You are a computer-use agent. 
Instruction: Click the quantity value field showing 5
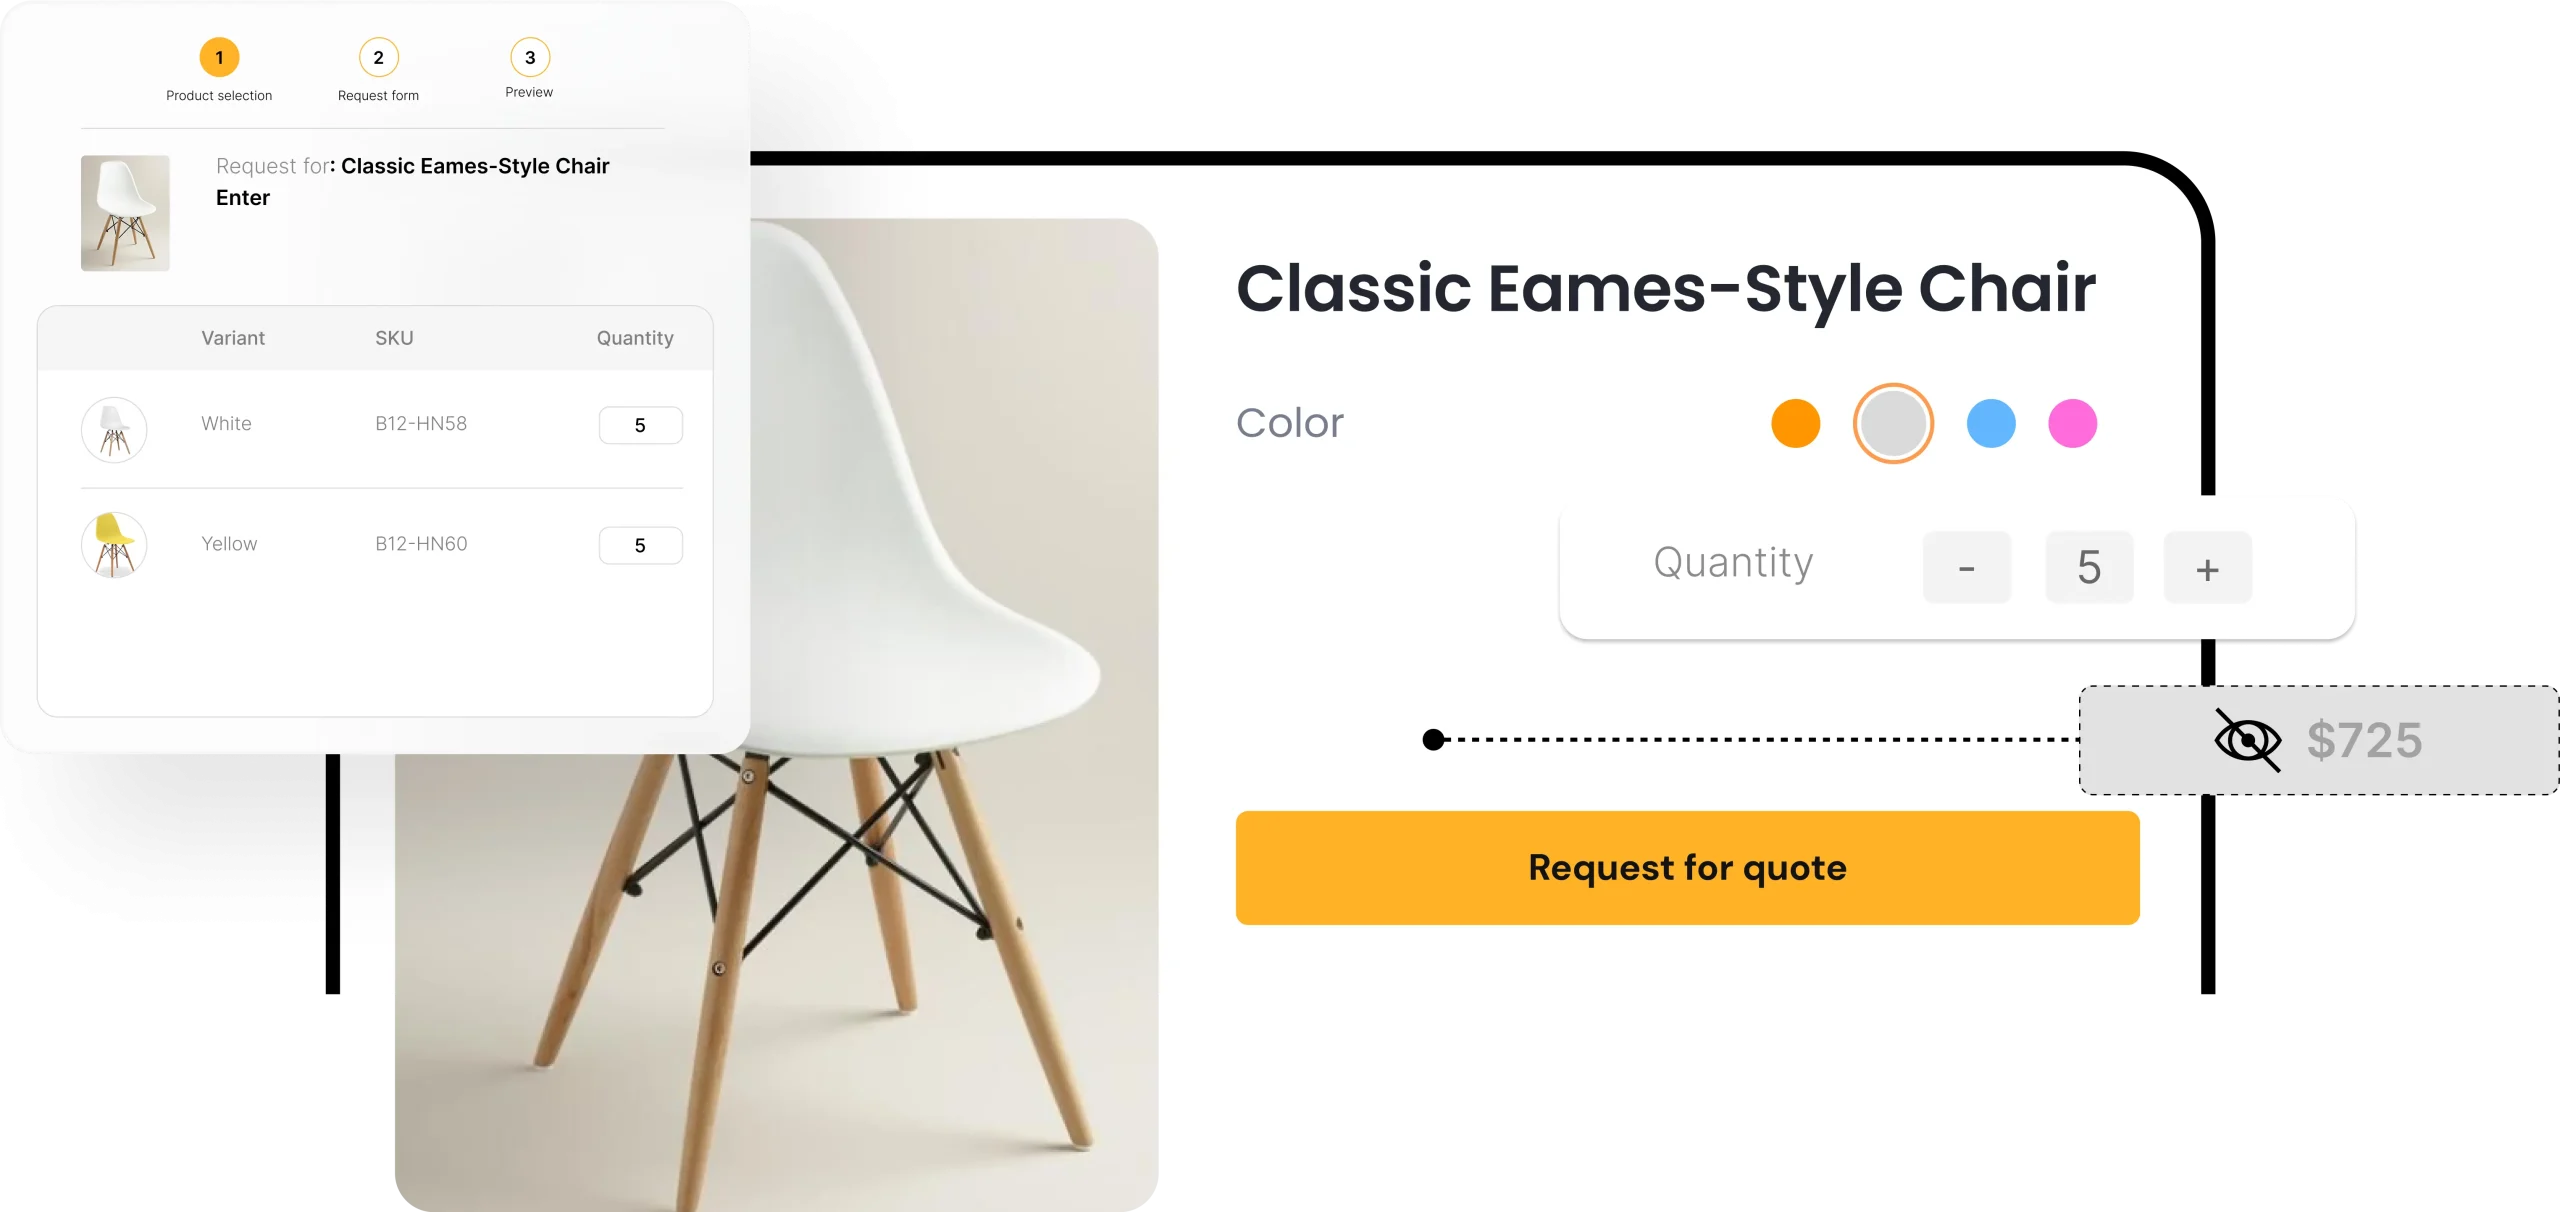2089,567
